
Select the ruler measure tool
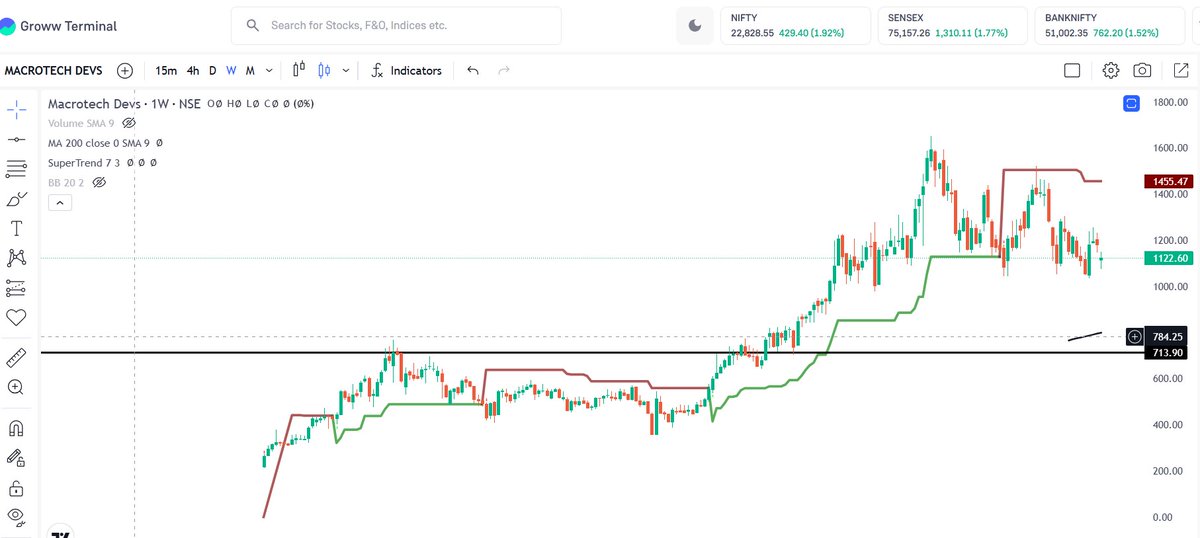(16, 358)
